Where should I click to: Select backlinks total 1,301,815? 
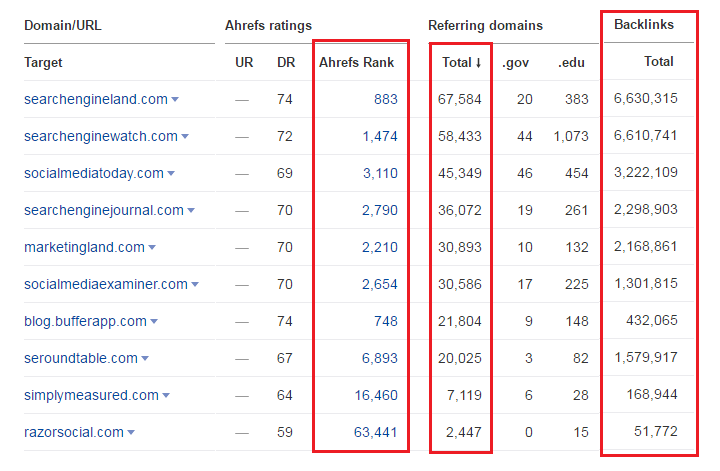click(x=646, y=283)
